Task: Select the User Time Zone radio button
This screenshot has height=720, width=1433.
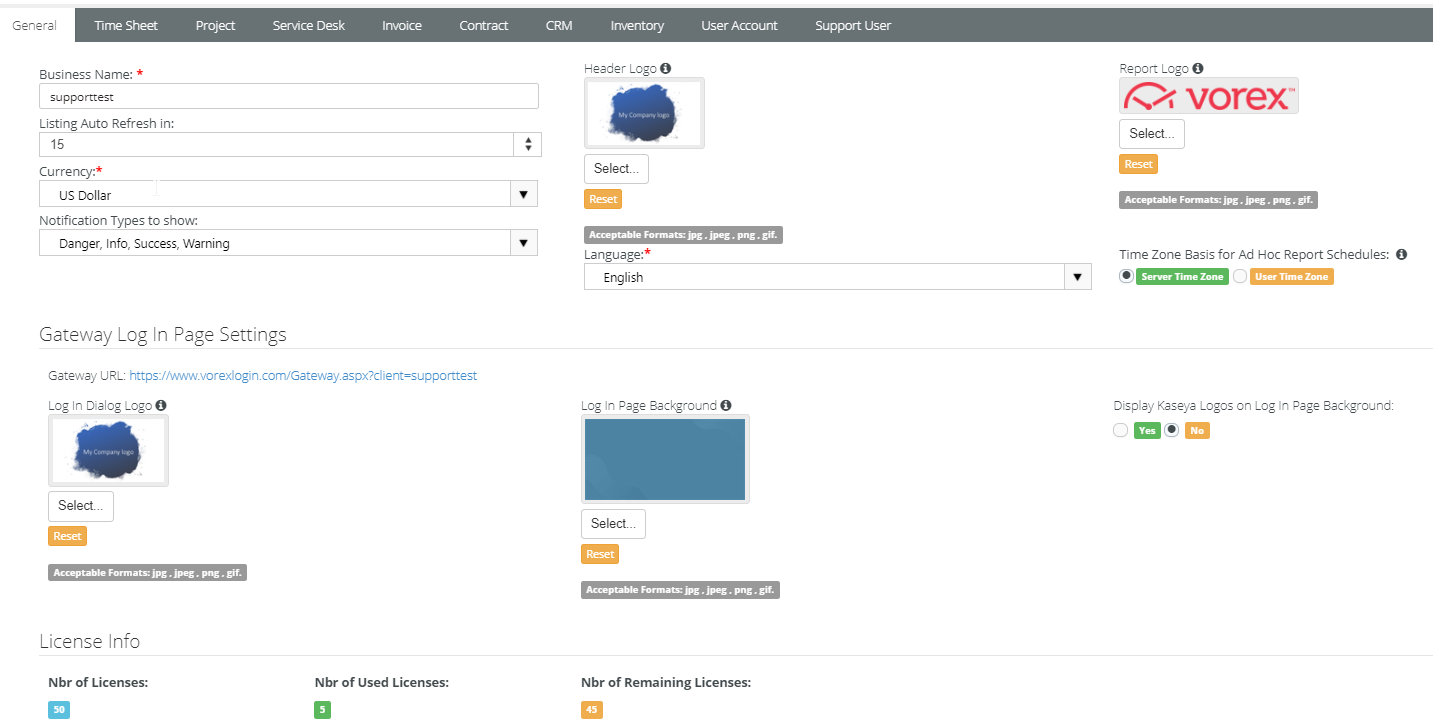Action: pos(1240,276)
